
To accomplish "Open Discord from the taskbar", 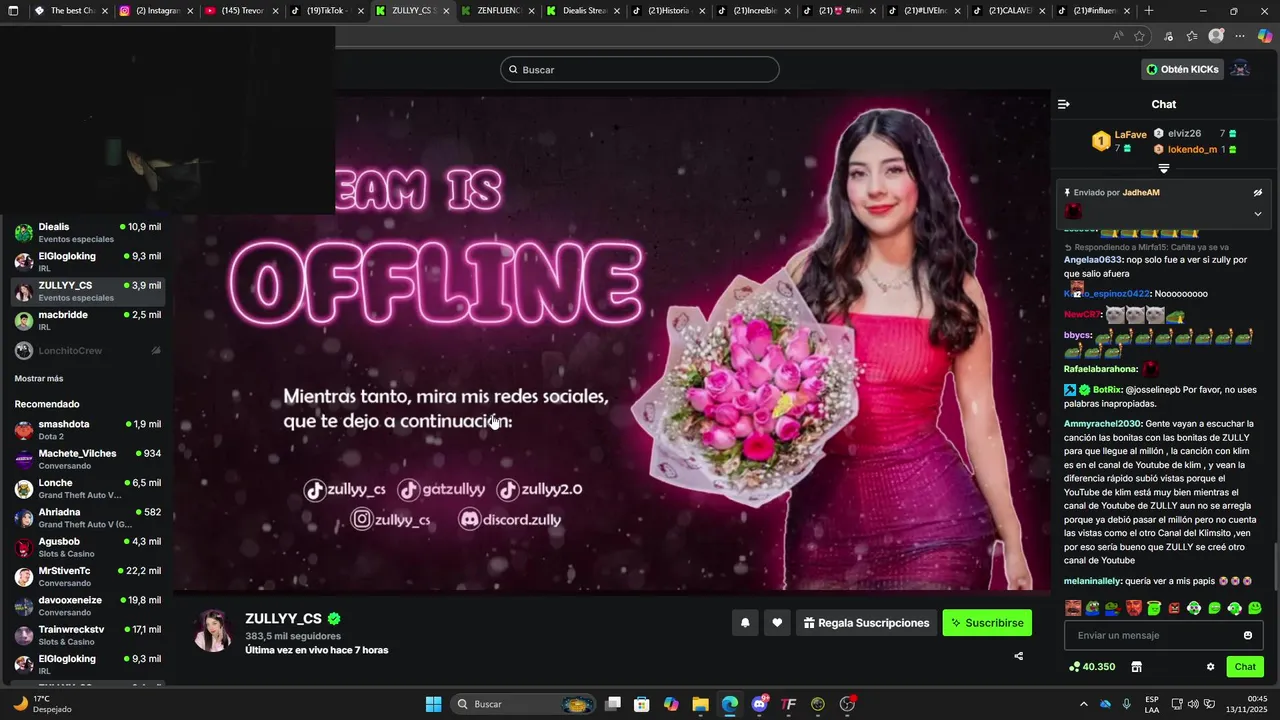I will coord(759,704).
